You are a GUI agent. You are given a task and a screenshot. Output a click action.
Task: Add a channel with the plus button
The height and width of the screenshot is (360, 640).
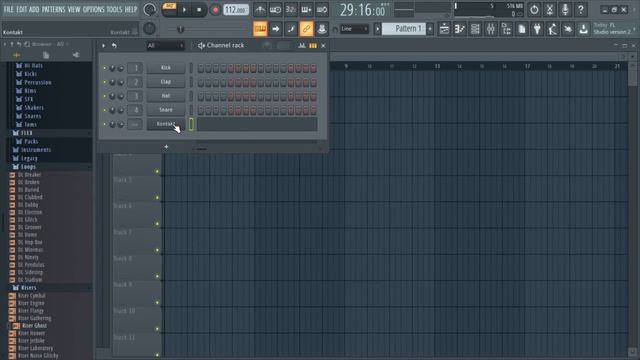pos(166,147)
